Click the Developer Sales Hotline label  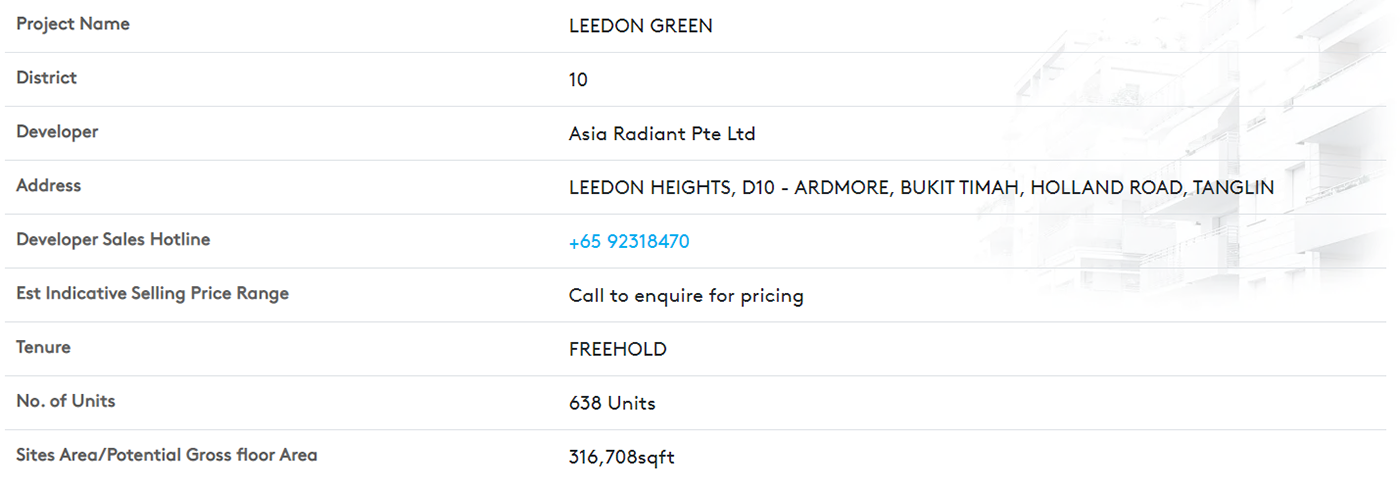pyautogui.click(x=113, y=240)
